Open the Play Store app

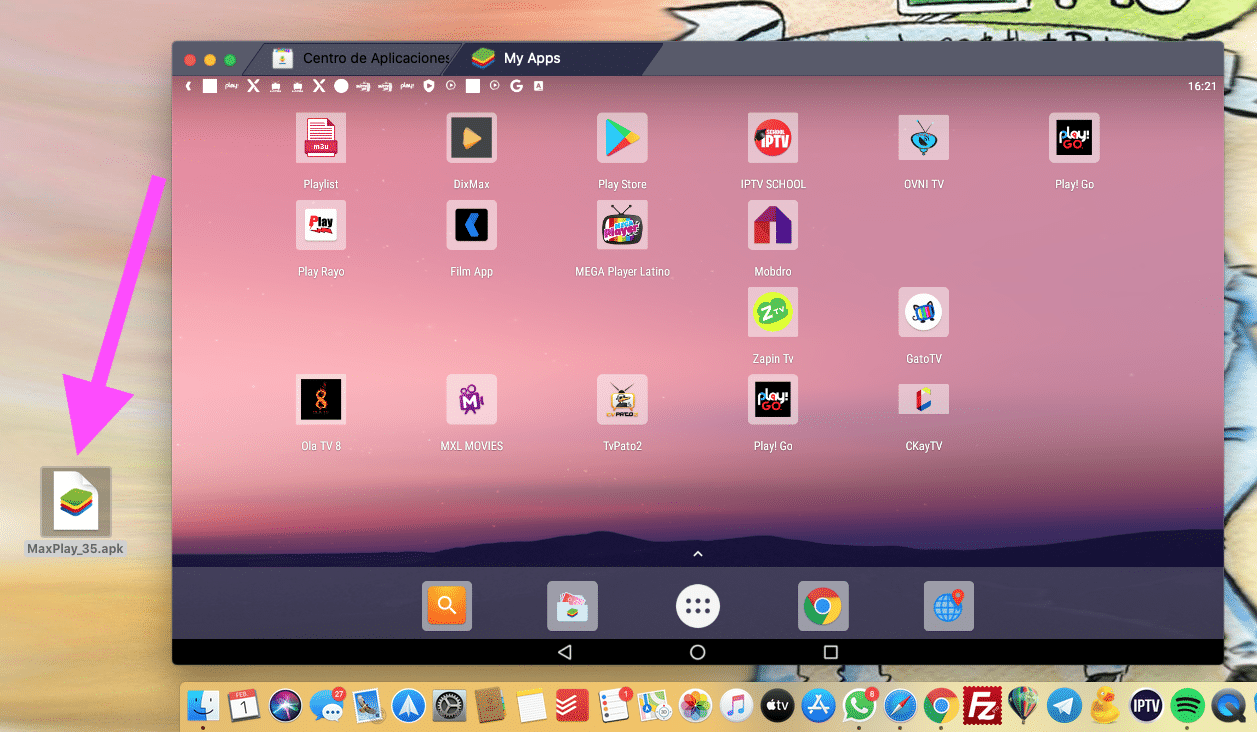pos(622,137)
